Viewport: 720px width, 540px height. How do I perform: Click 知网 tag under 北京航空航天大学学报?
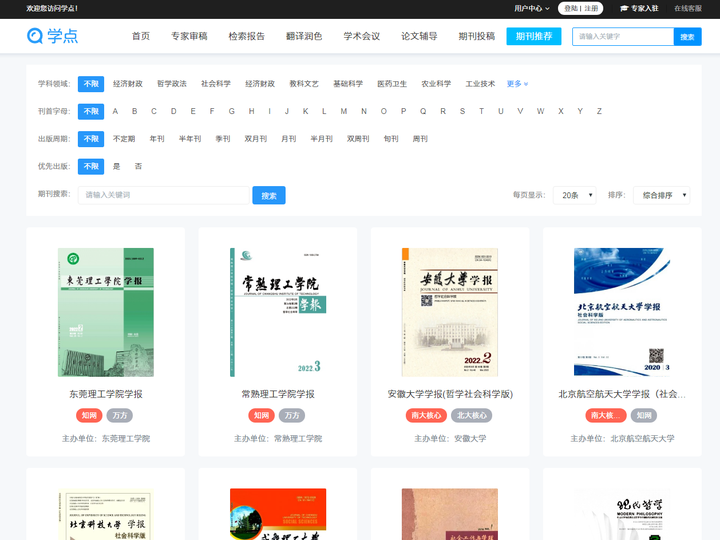click(x=644, y=416)
